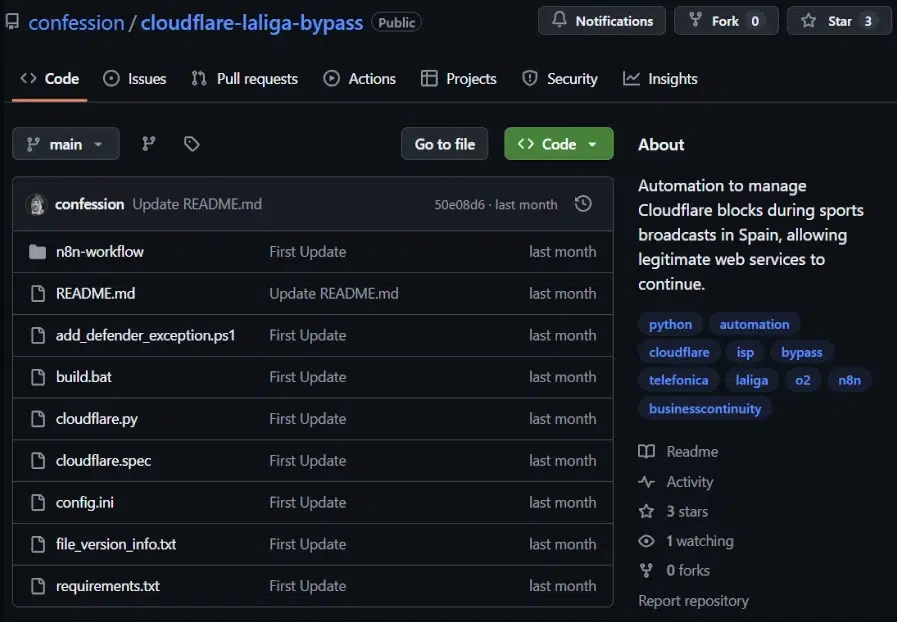Open the Notifications button

coord(602,21)
